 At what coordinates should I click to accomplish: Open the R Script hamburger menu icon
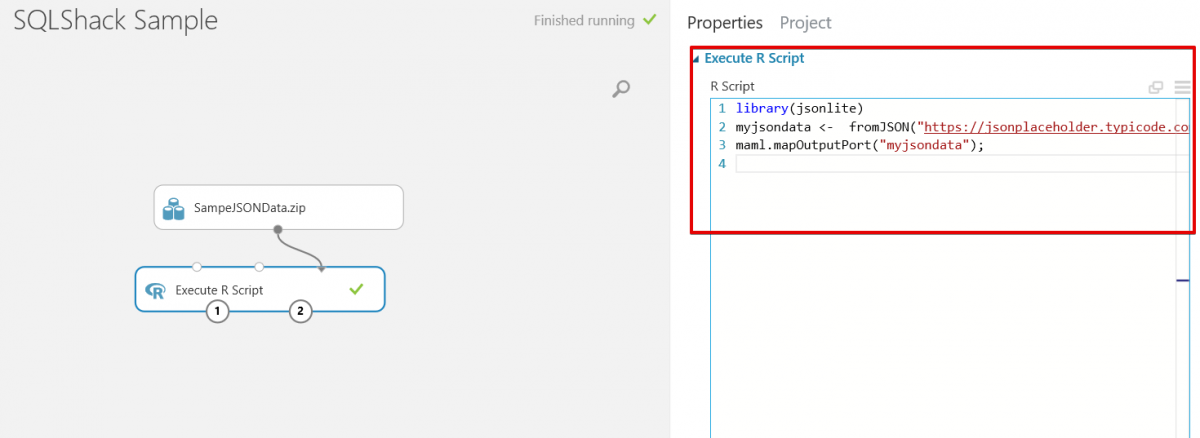pos(1182,87)
